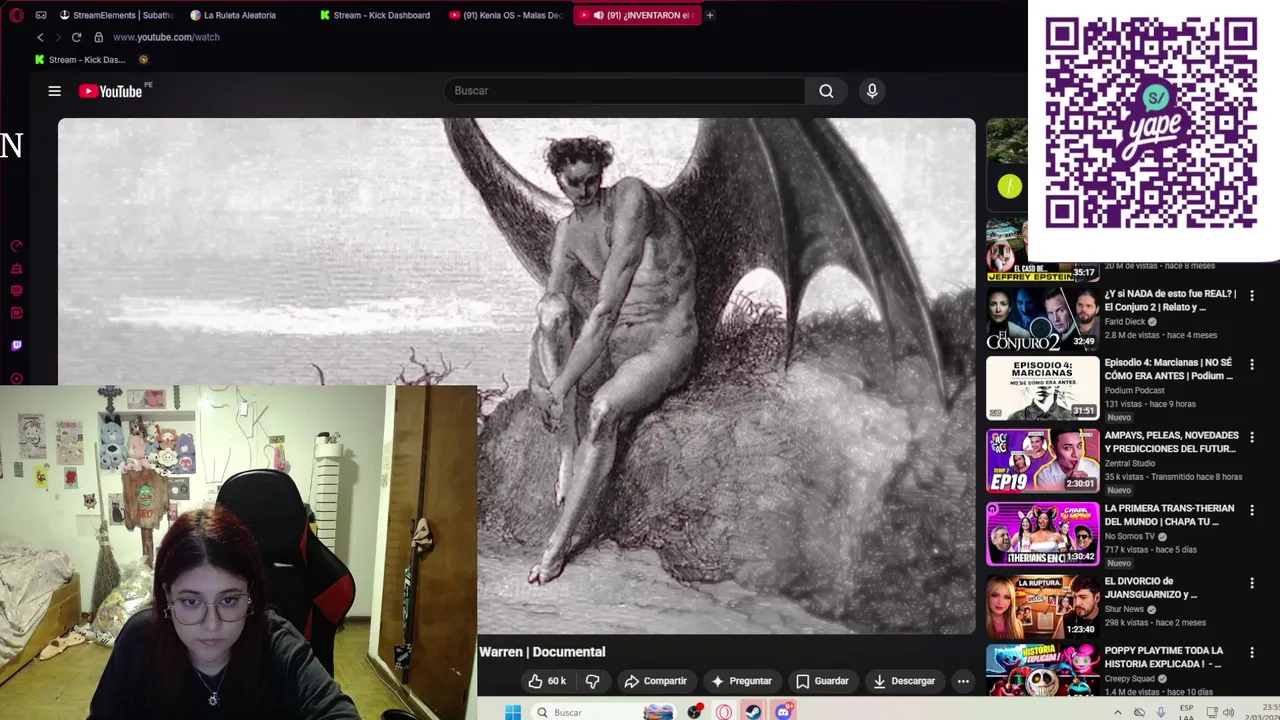Go back to previous page
Screen dimensions: 1280x720
tap(40, 37)
